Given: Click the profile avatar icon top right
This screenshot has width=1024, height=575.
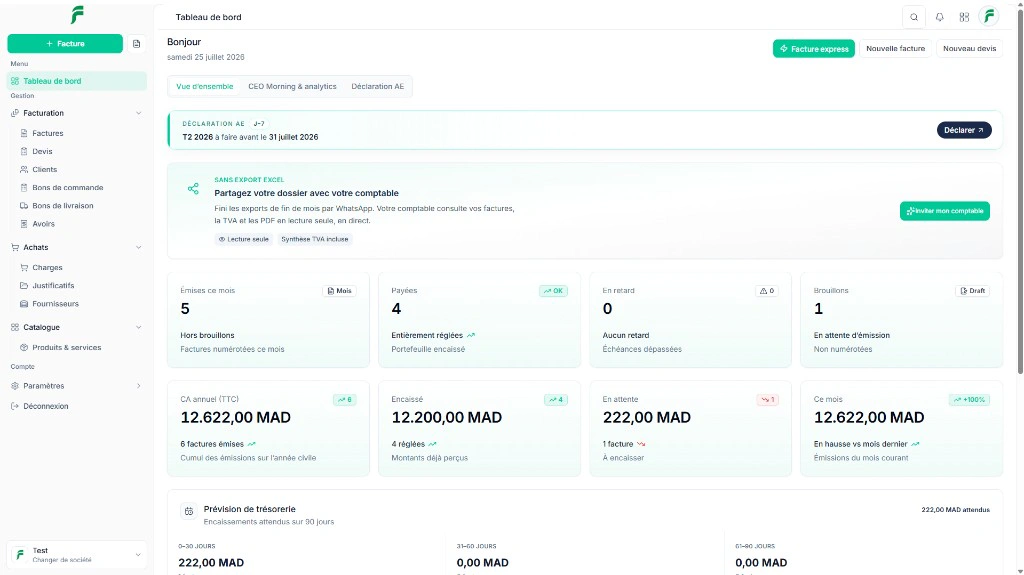Looking at the screenshot, I should 989,16.
